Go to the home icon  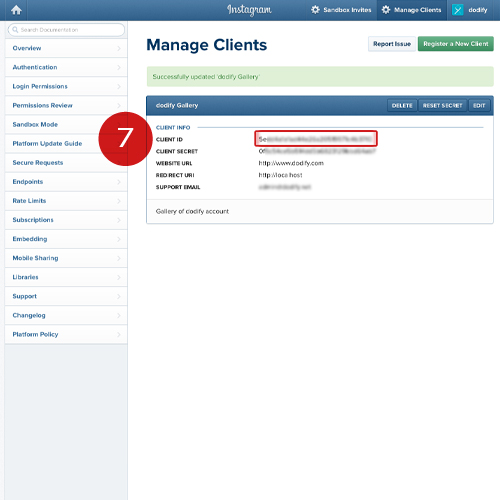[x=16, y=10]
